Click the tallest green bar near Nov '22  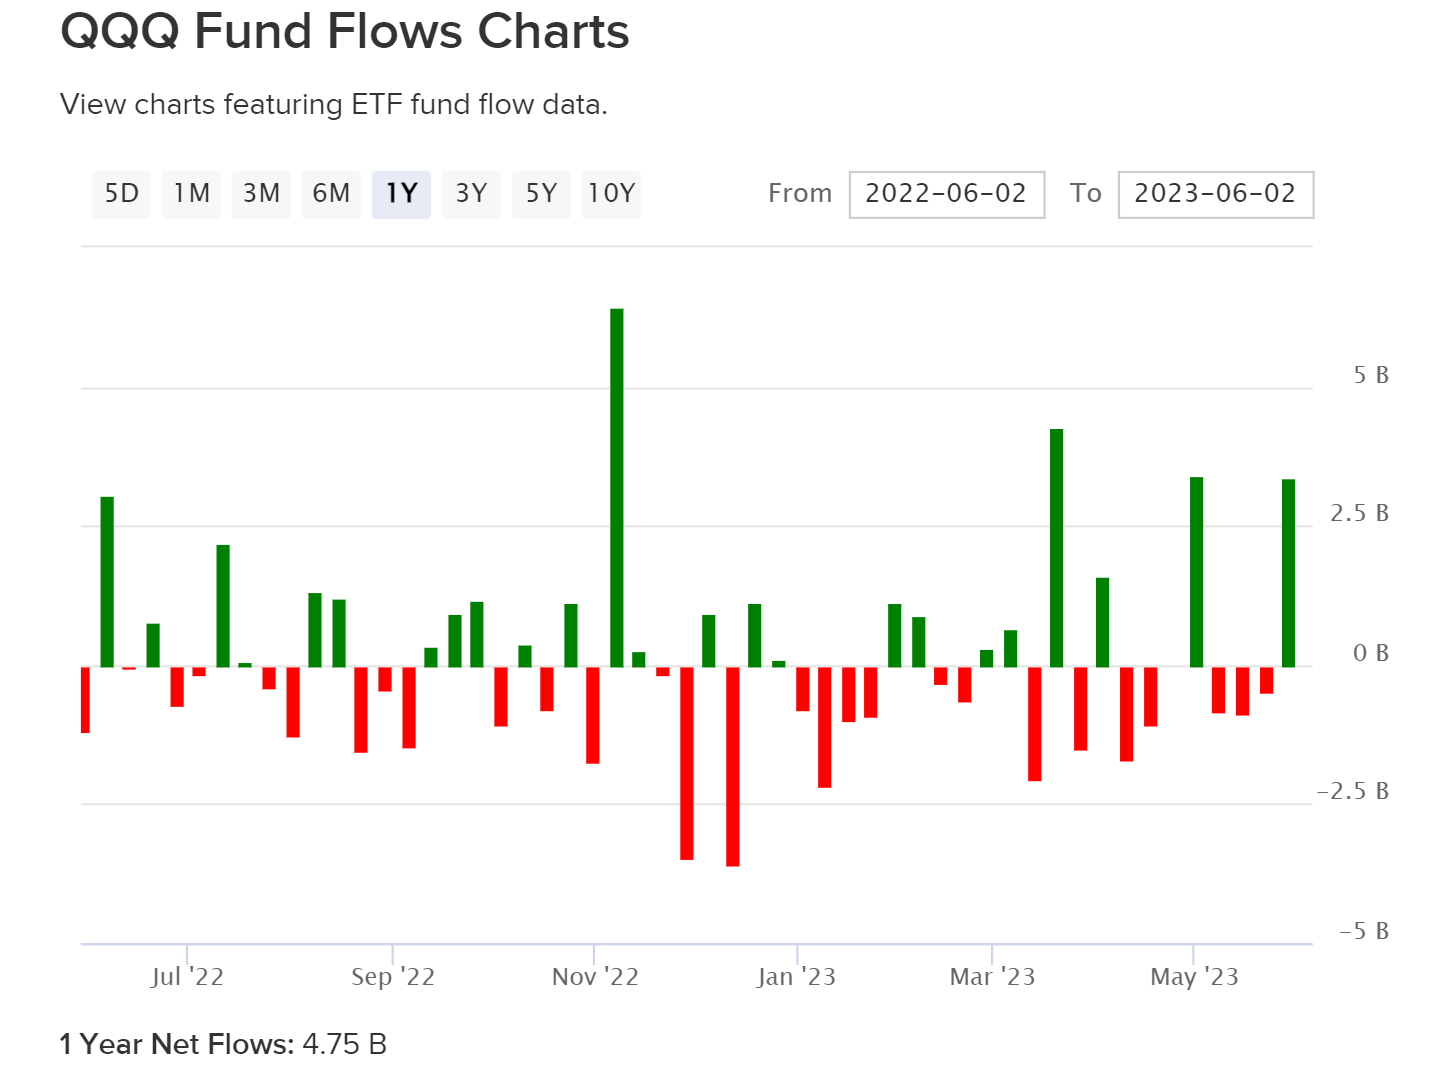(617, 480)
